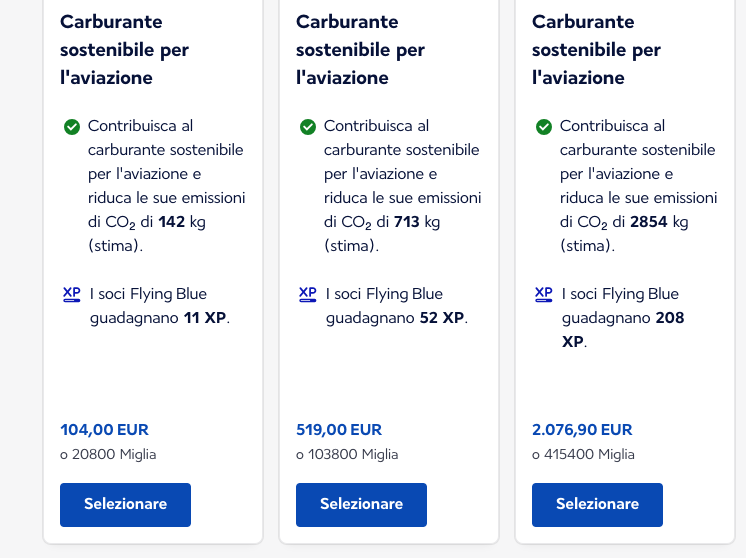Click the 'o 415400 Miglia' miles text
Image resolution: width=746 pixels, height=558 pixels.
pos(583,454)
